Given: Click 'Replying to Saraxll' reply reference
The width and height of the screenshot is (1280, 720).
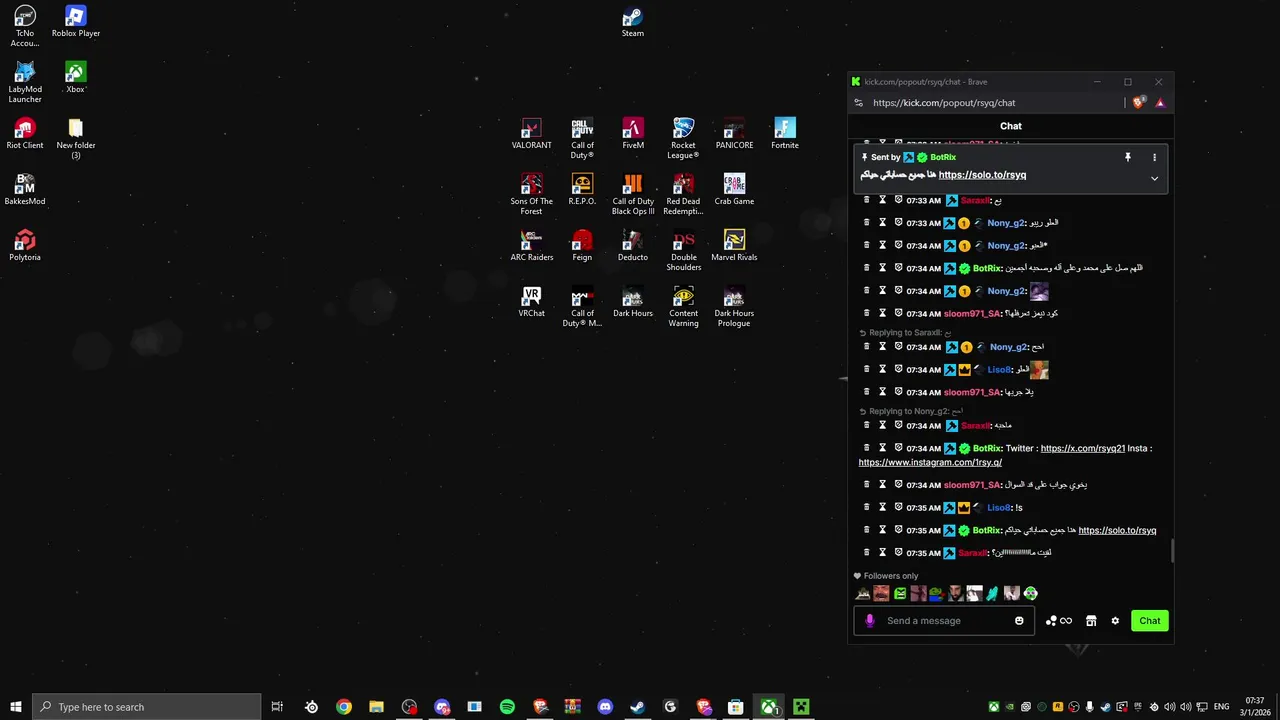Looking at the screenshot, I should click(906, 332).
